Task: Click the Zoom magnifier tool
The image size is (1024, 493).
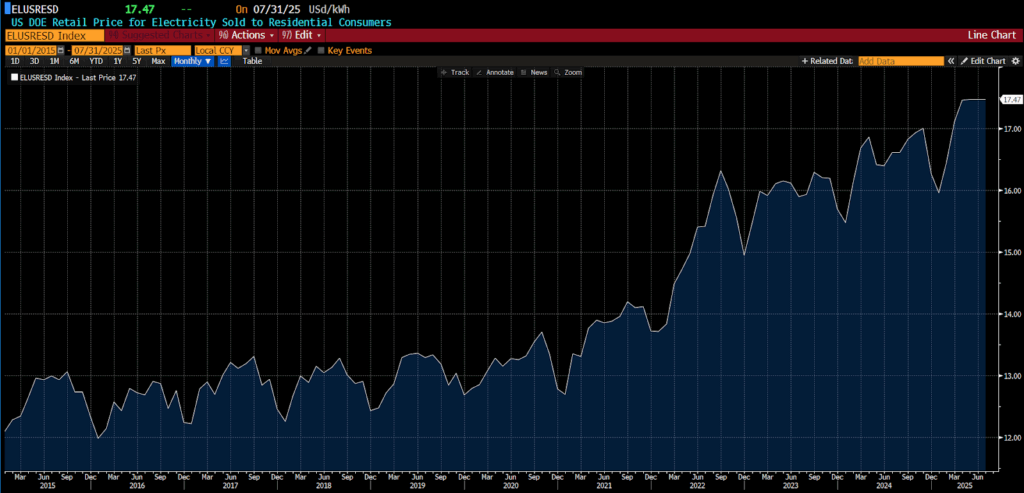Action: coord(567,72)
